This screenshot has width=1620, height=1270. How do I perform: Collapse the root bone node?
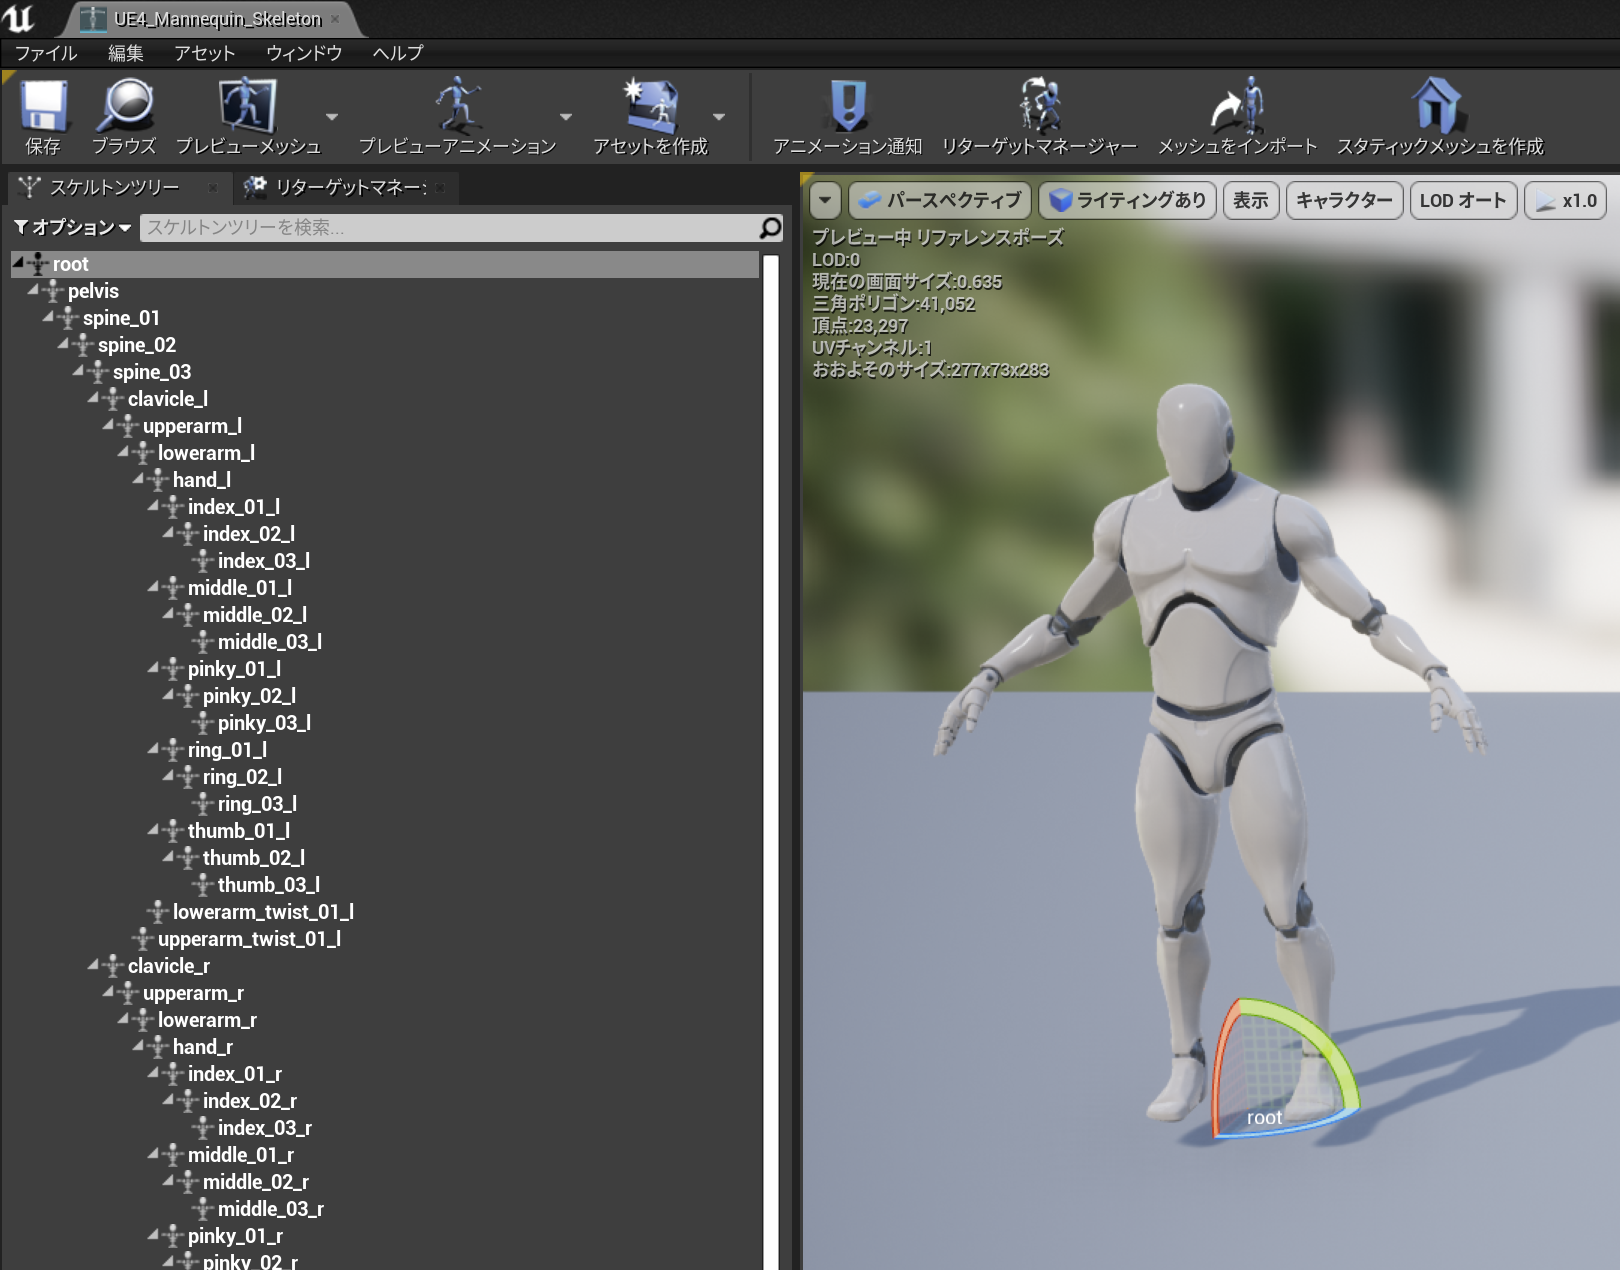[18, 262]
